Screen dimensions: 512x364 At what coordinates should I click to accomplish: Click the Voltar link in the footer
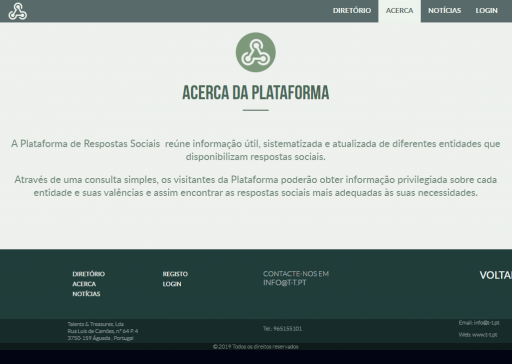[x=496, y=275]
